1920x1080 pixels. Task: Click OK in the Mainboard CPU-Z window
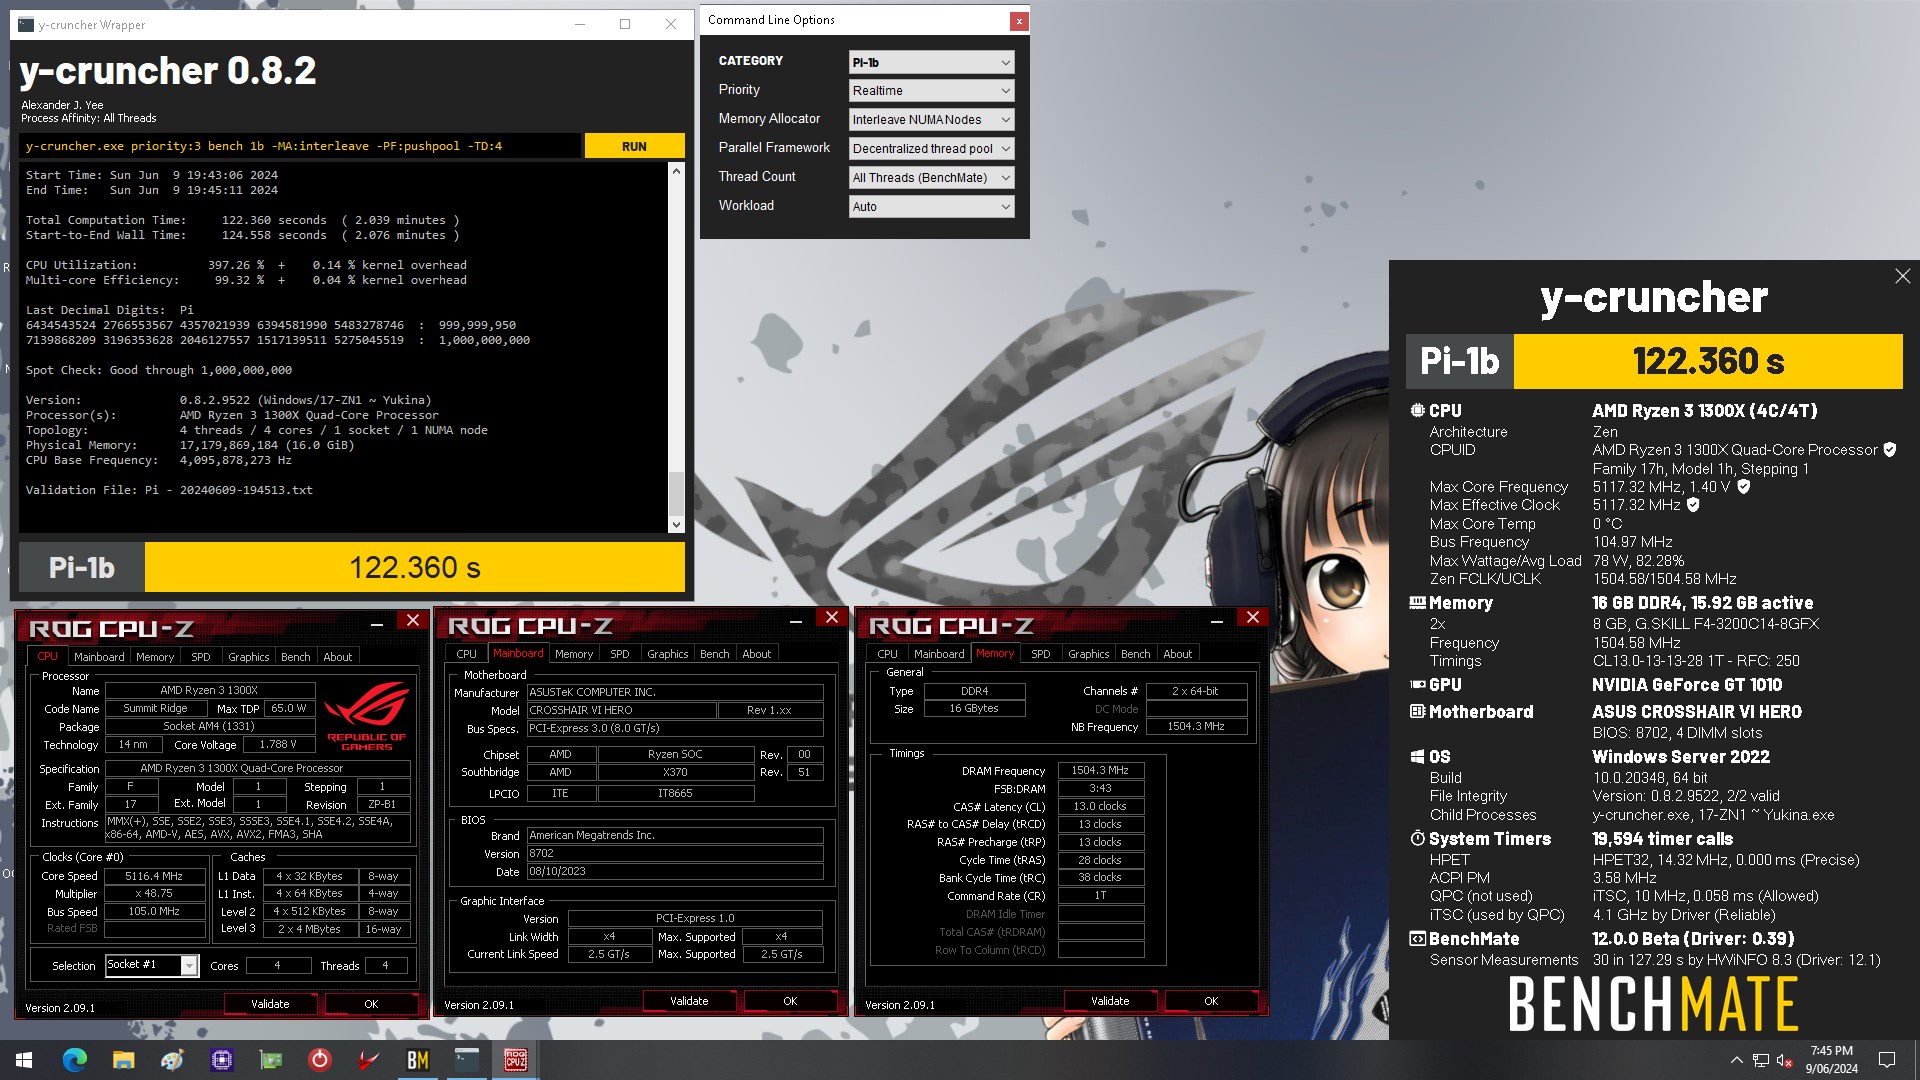coord(790,1001)
